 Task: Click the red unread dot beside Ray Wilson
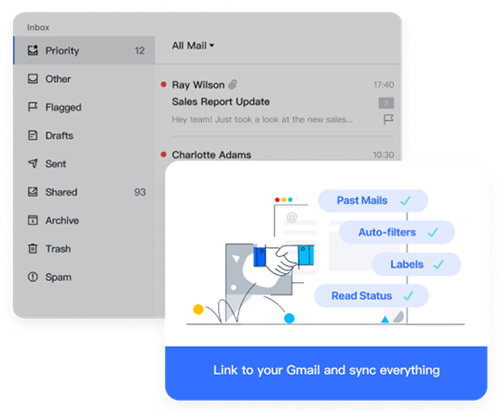(x=163, y=84)
